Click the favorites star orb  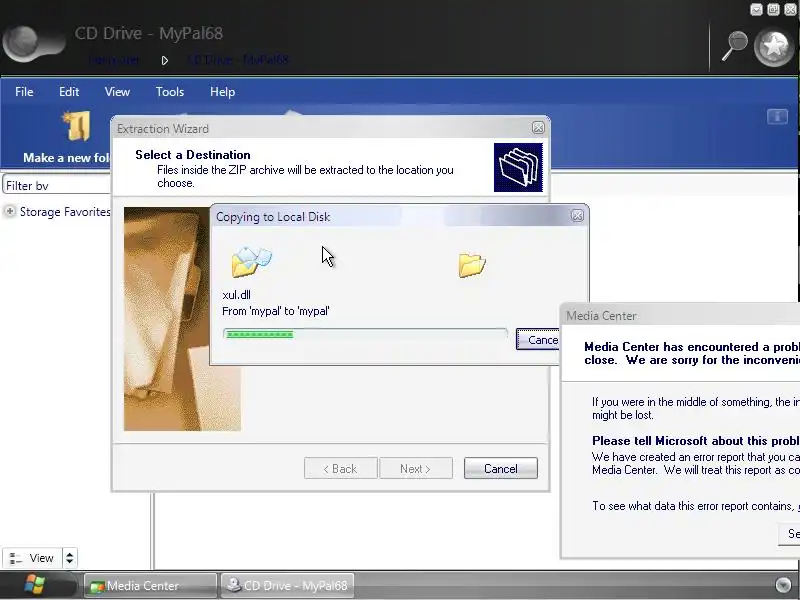774,47
